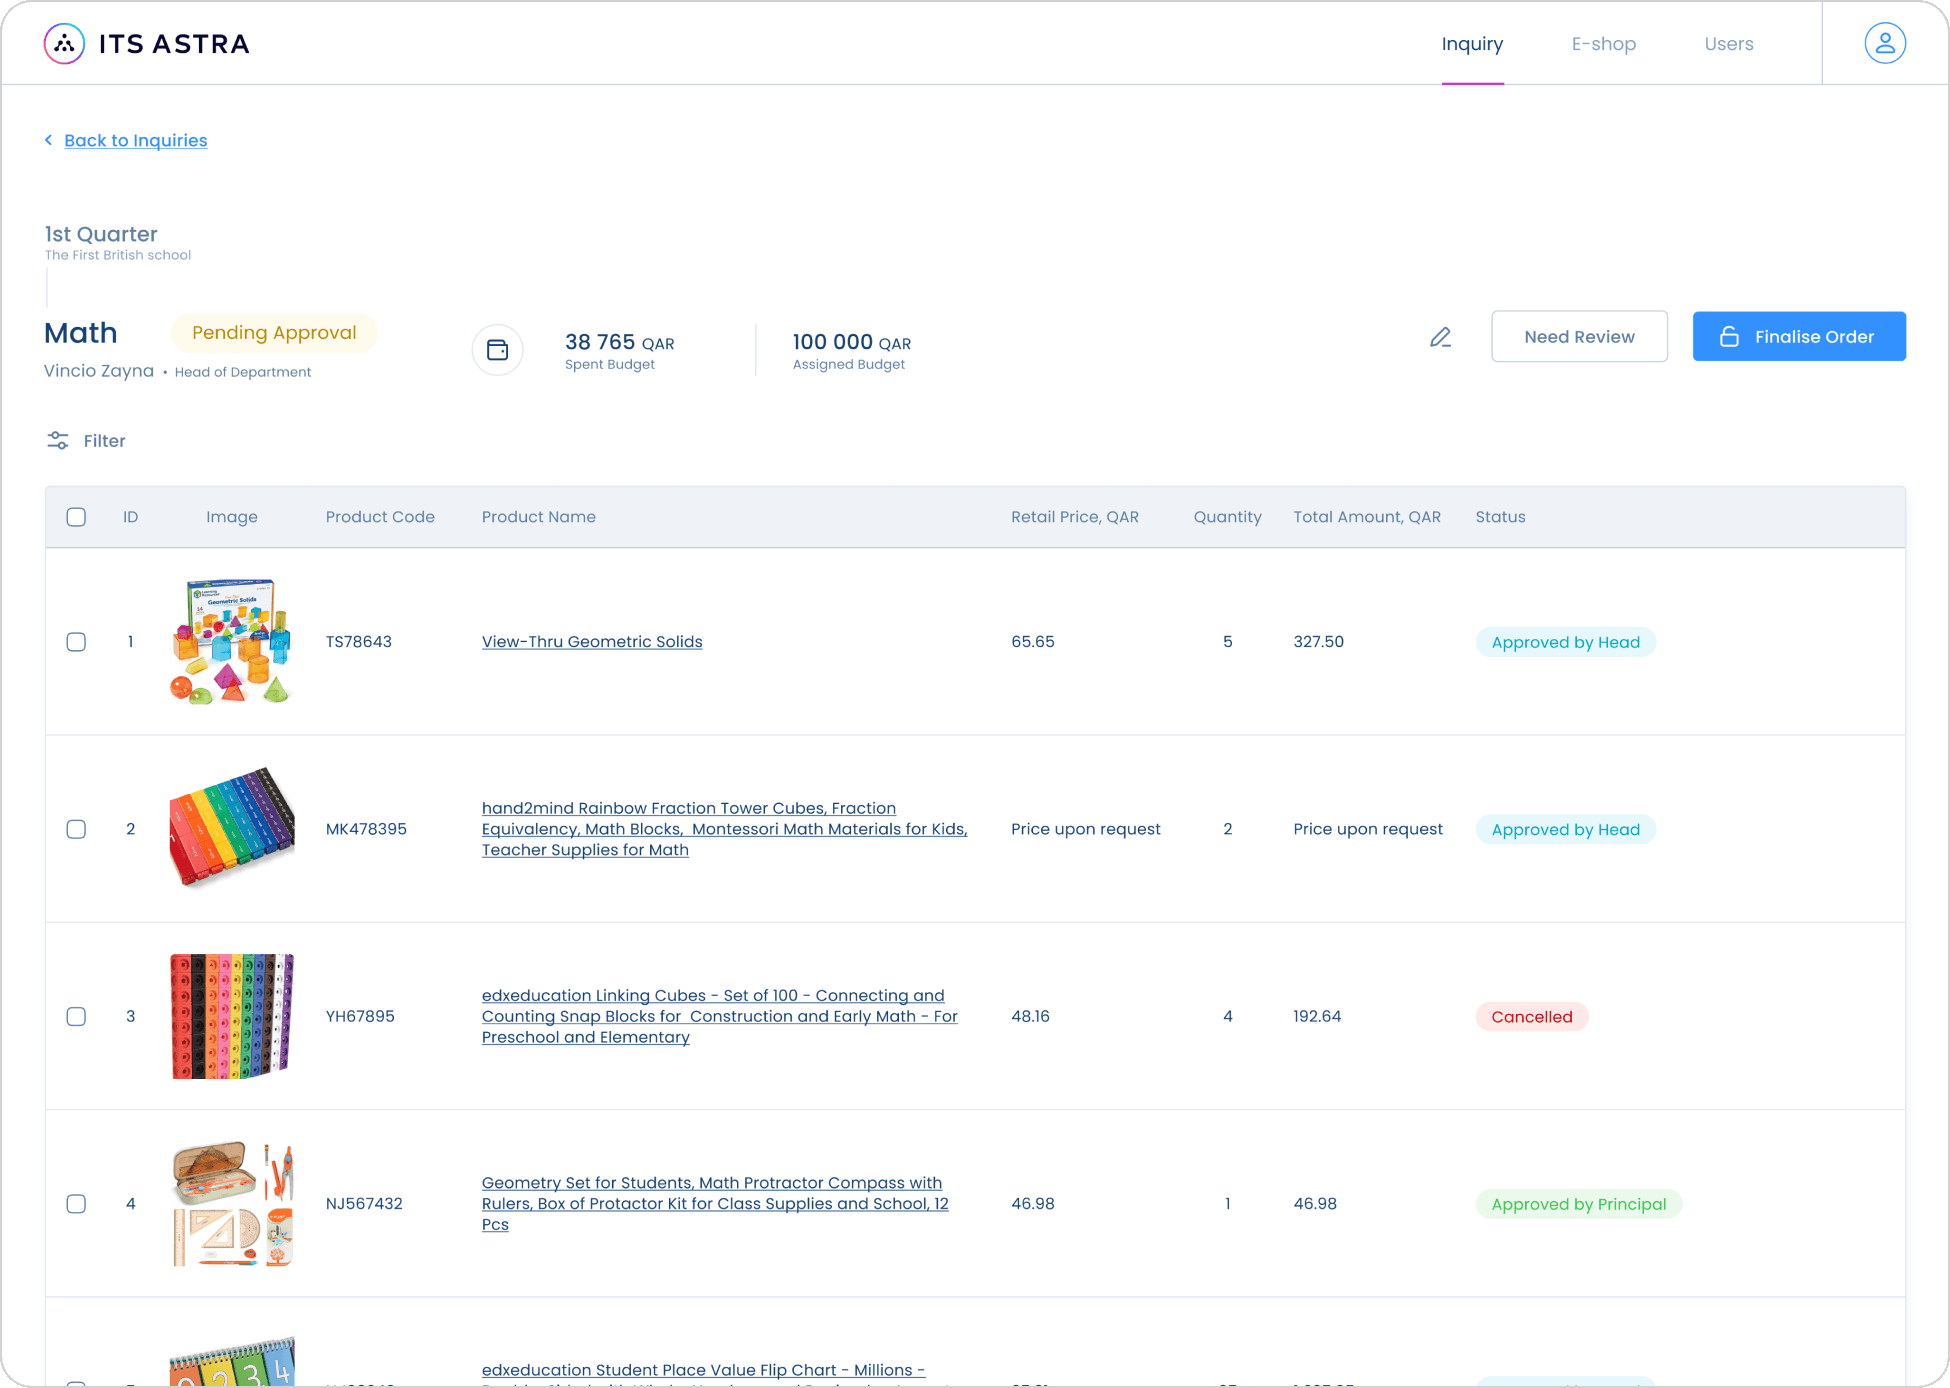
Task: Switch to the E-shop tab
Action: [x=1603, y=43]
